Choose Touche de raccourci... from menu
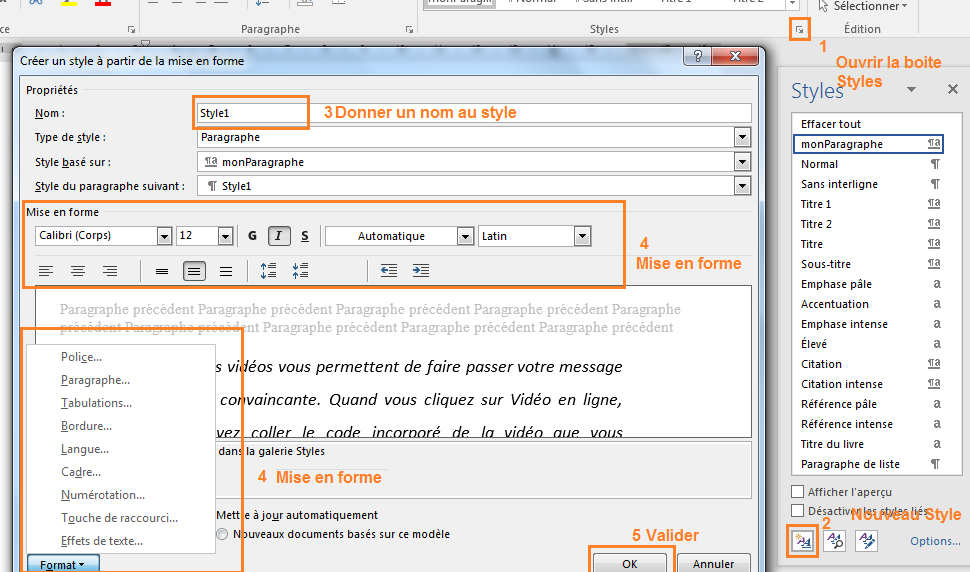 tap(119, 518)
